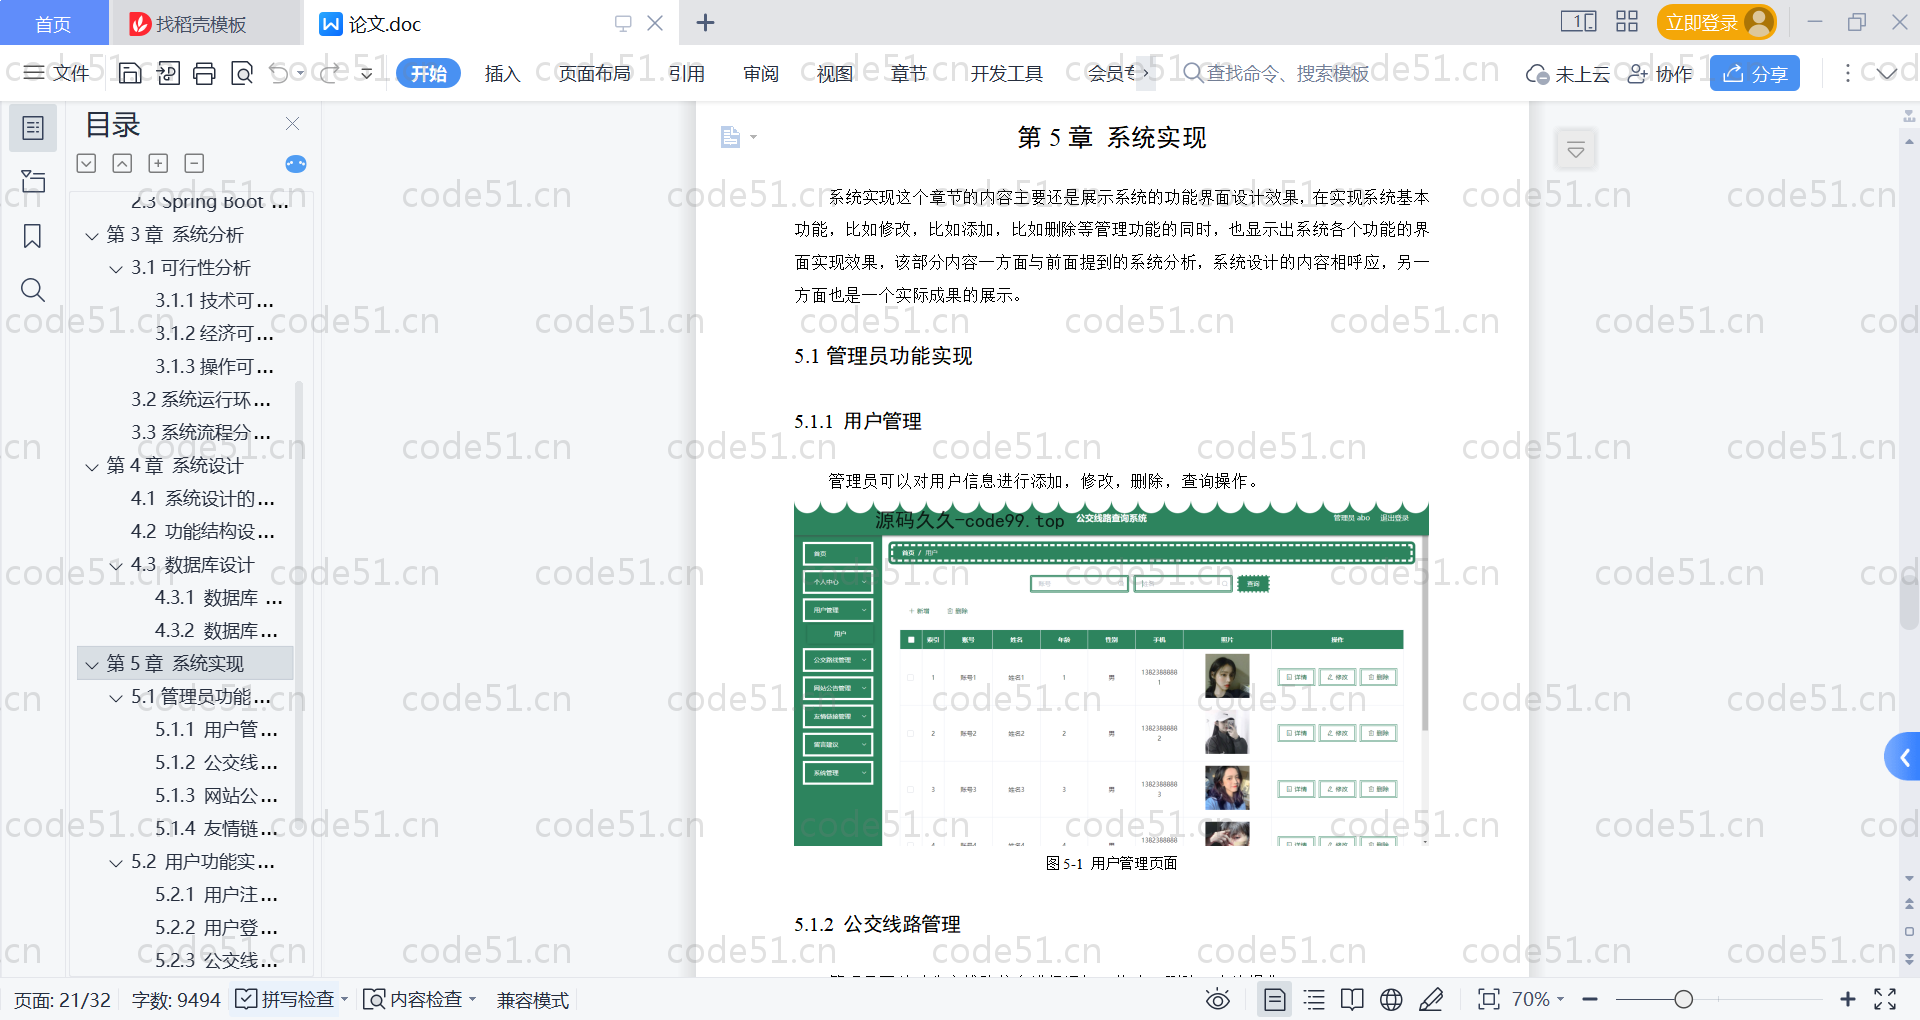Click the Export to PDF icon

pyautogui.click(x=168, y=73)
